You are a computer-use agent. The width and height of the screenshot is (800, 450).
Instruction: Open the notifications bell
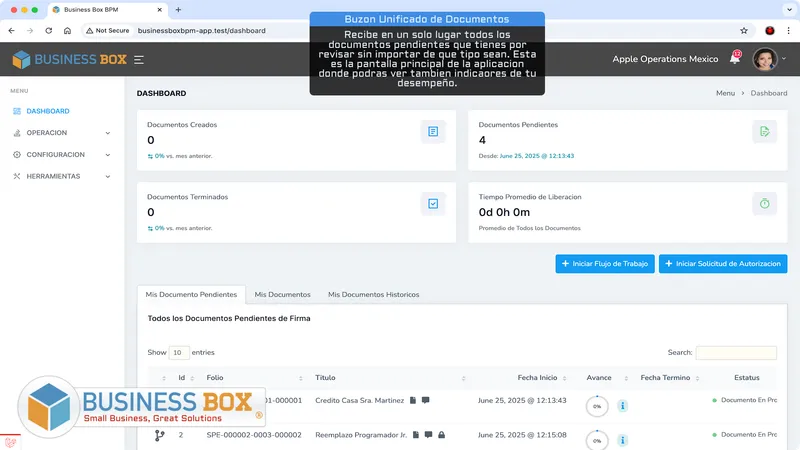pyautogui.click(x=735, y=59)
